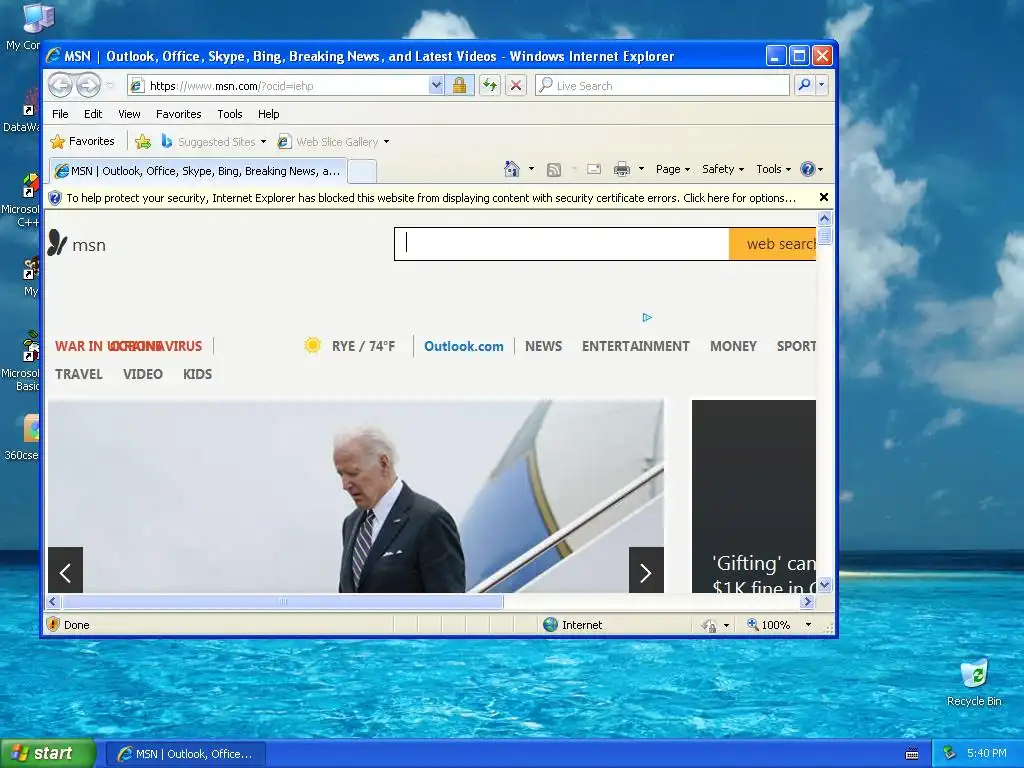Click the tray keyboard icon
Screen dimensions: 1024x768
click(x=912, y=754)
